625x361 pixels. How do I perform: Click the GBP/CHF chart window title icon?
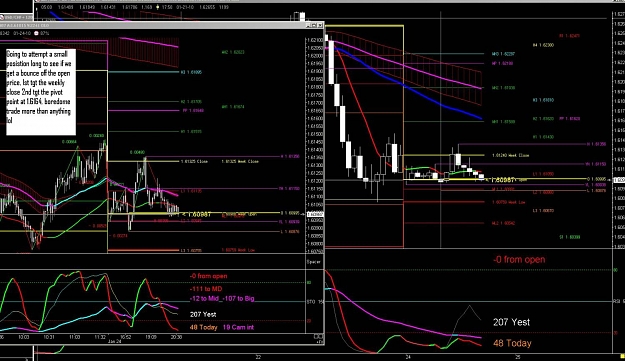tap(2, 18)
